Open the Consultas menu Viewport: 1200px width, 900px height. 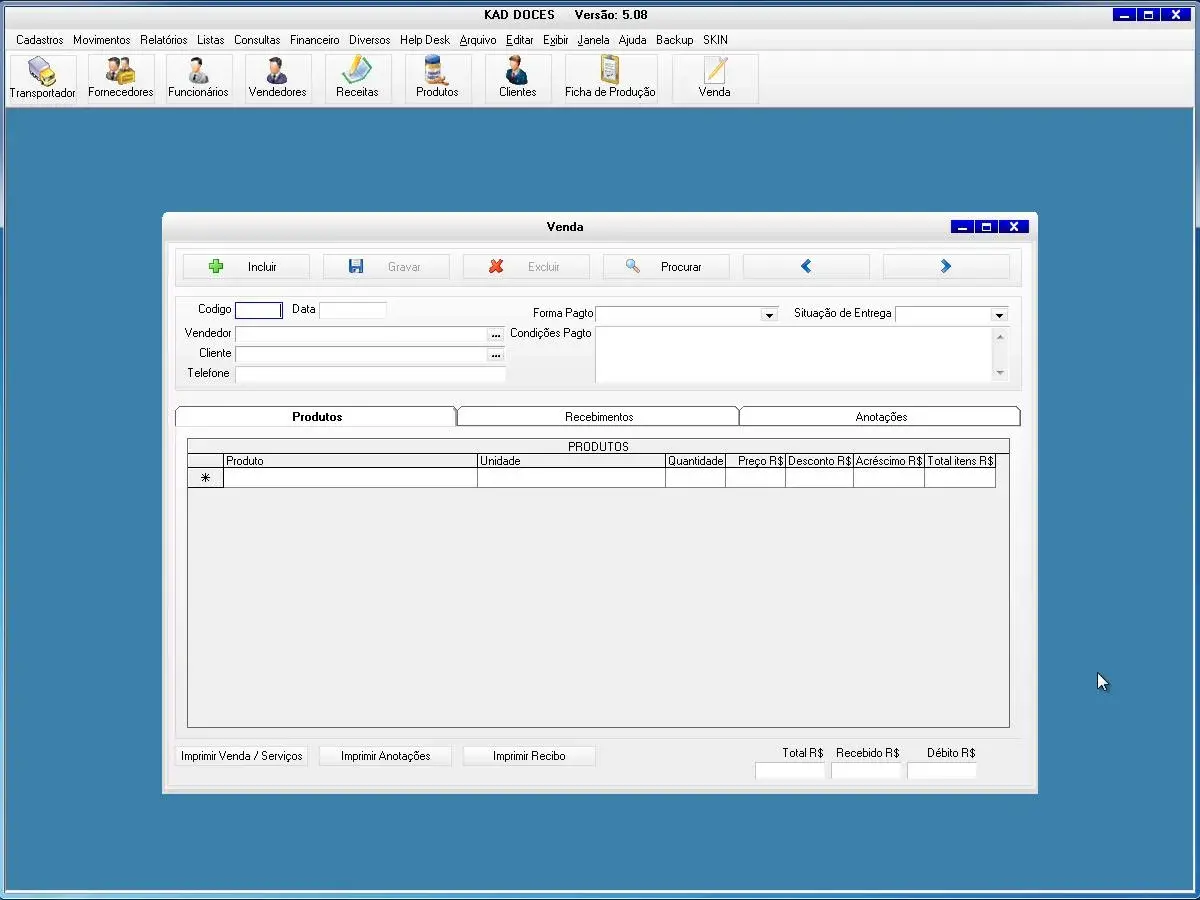[257, 40]
